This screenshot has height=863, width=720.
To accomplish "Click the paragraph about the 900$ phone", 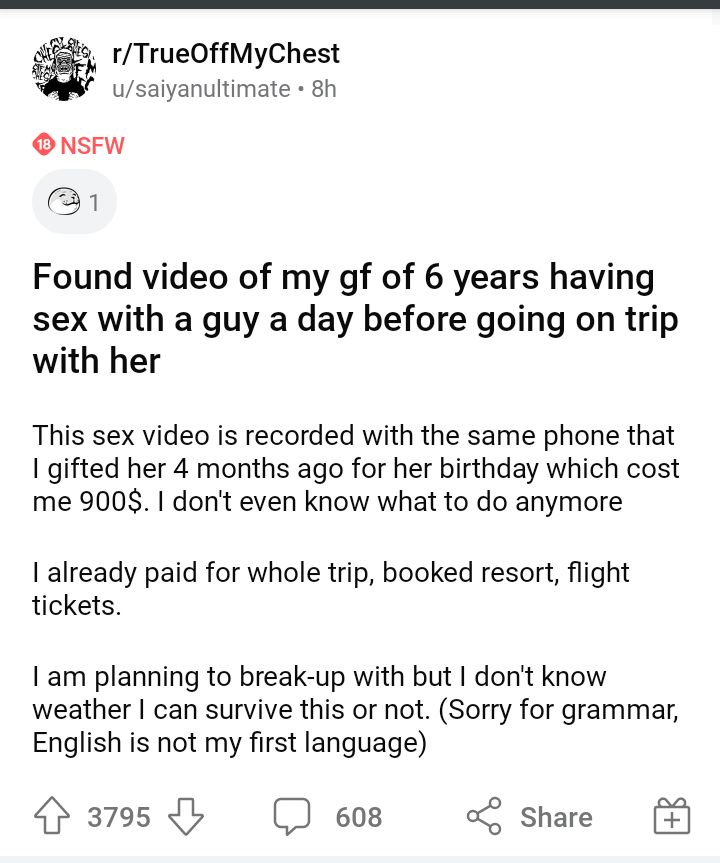I will tap(356, 468).
